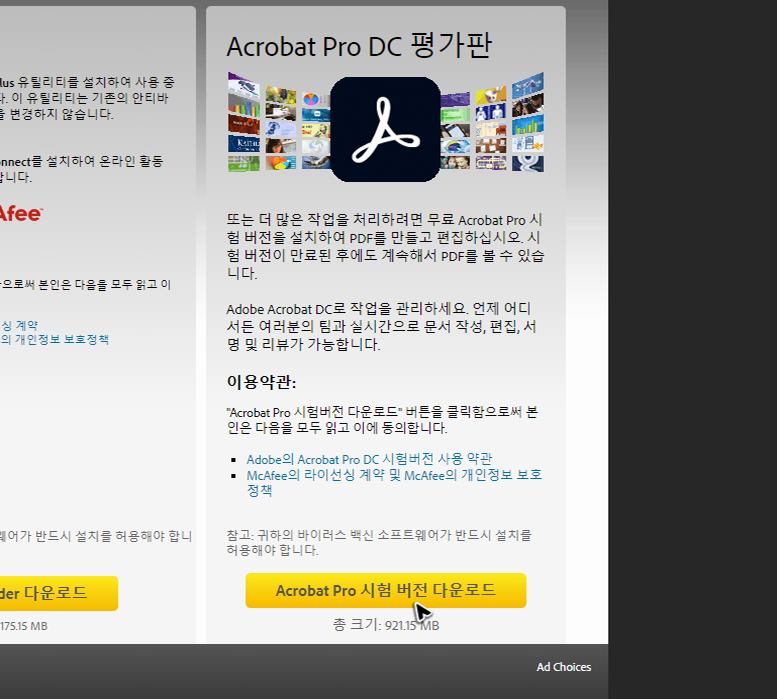Select the Acrobat Pro DC 평가판 heading
Screen dimensions: 777x699
point(359,46)
